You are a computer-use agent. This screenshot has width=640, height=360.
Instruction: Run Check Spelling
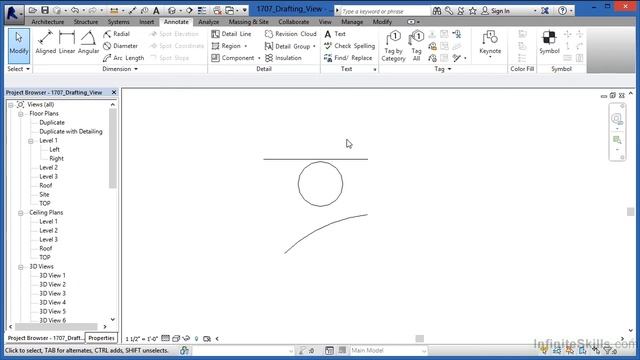click(x=349, y=46)
